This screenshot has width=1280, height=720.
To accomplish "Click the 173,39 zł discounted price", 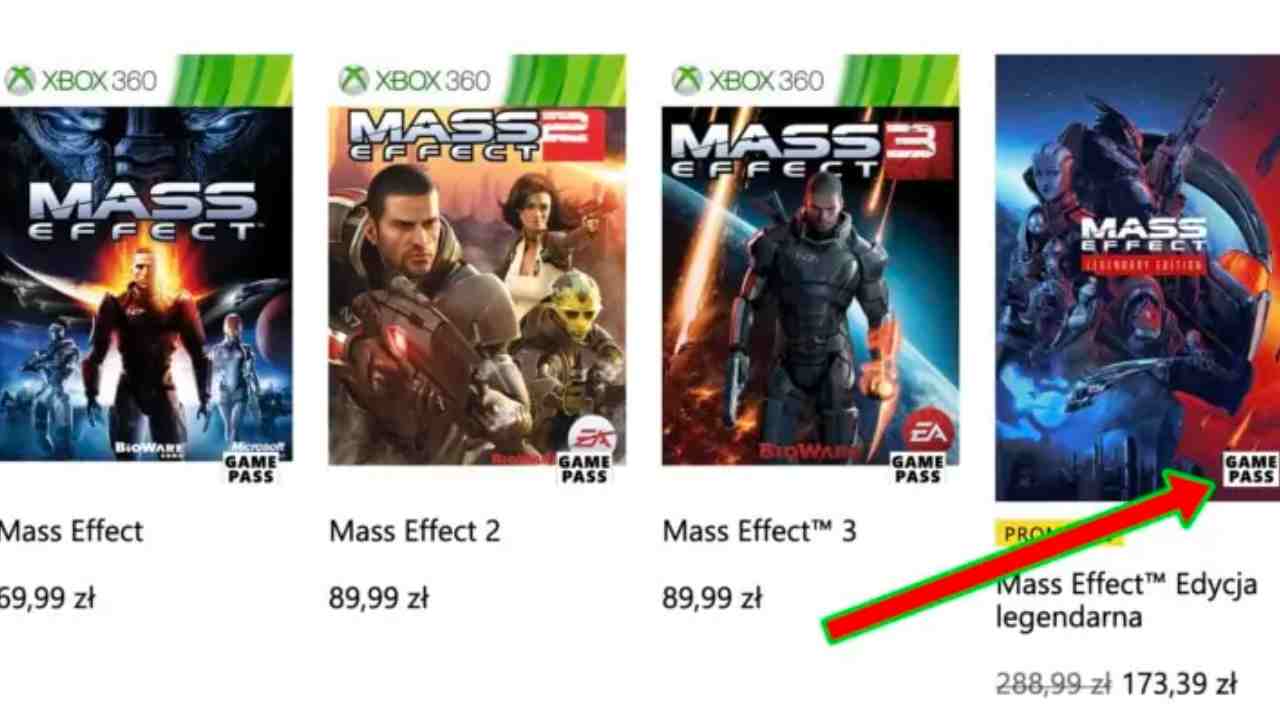I will coord(1180,684).
